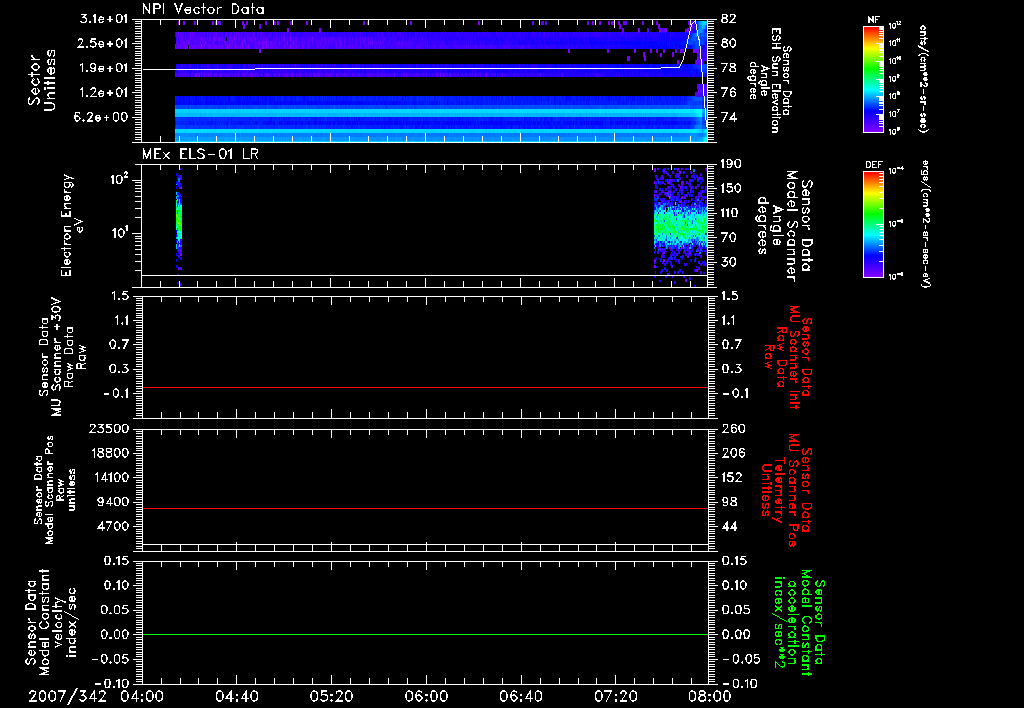Click the ergs/(cm**2-sr-sec-eV) color bar units label

(923, 224)
